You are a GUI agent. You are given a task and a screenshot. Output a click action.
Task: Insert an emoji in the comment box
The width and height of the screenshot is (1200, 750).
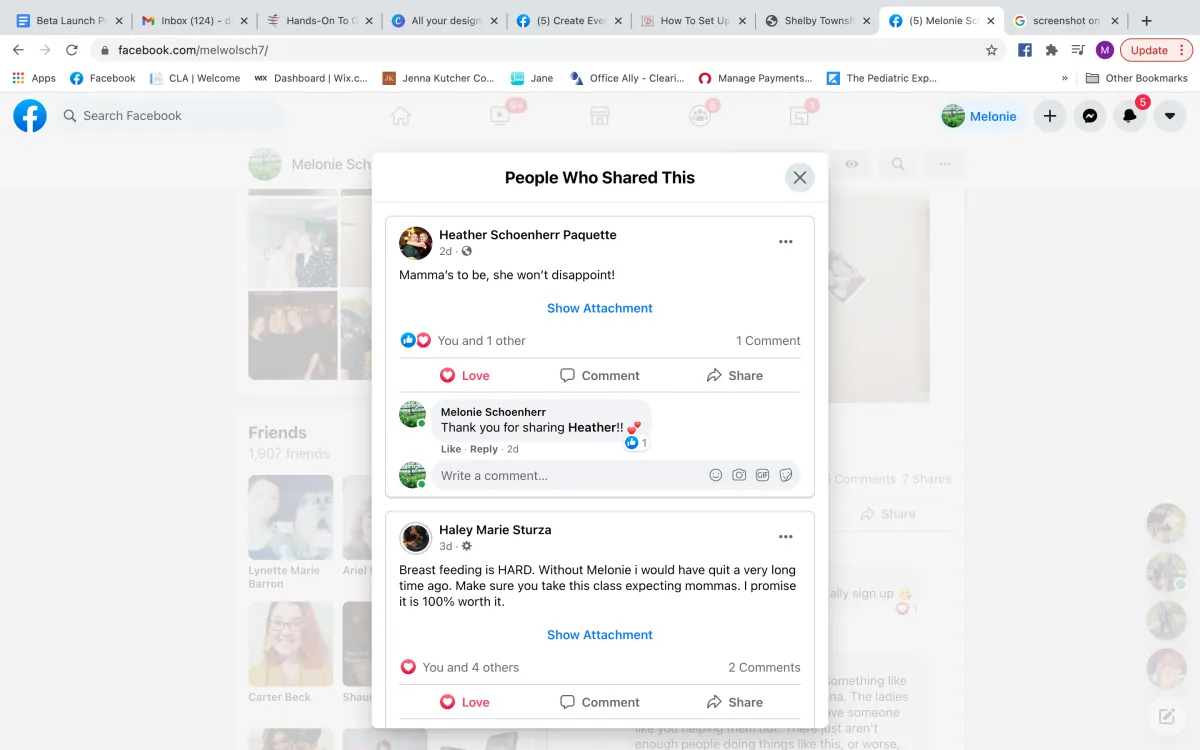point(716,476)
